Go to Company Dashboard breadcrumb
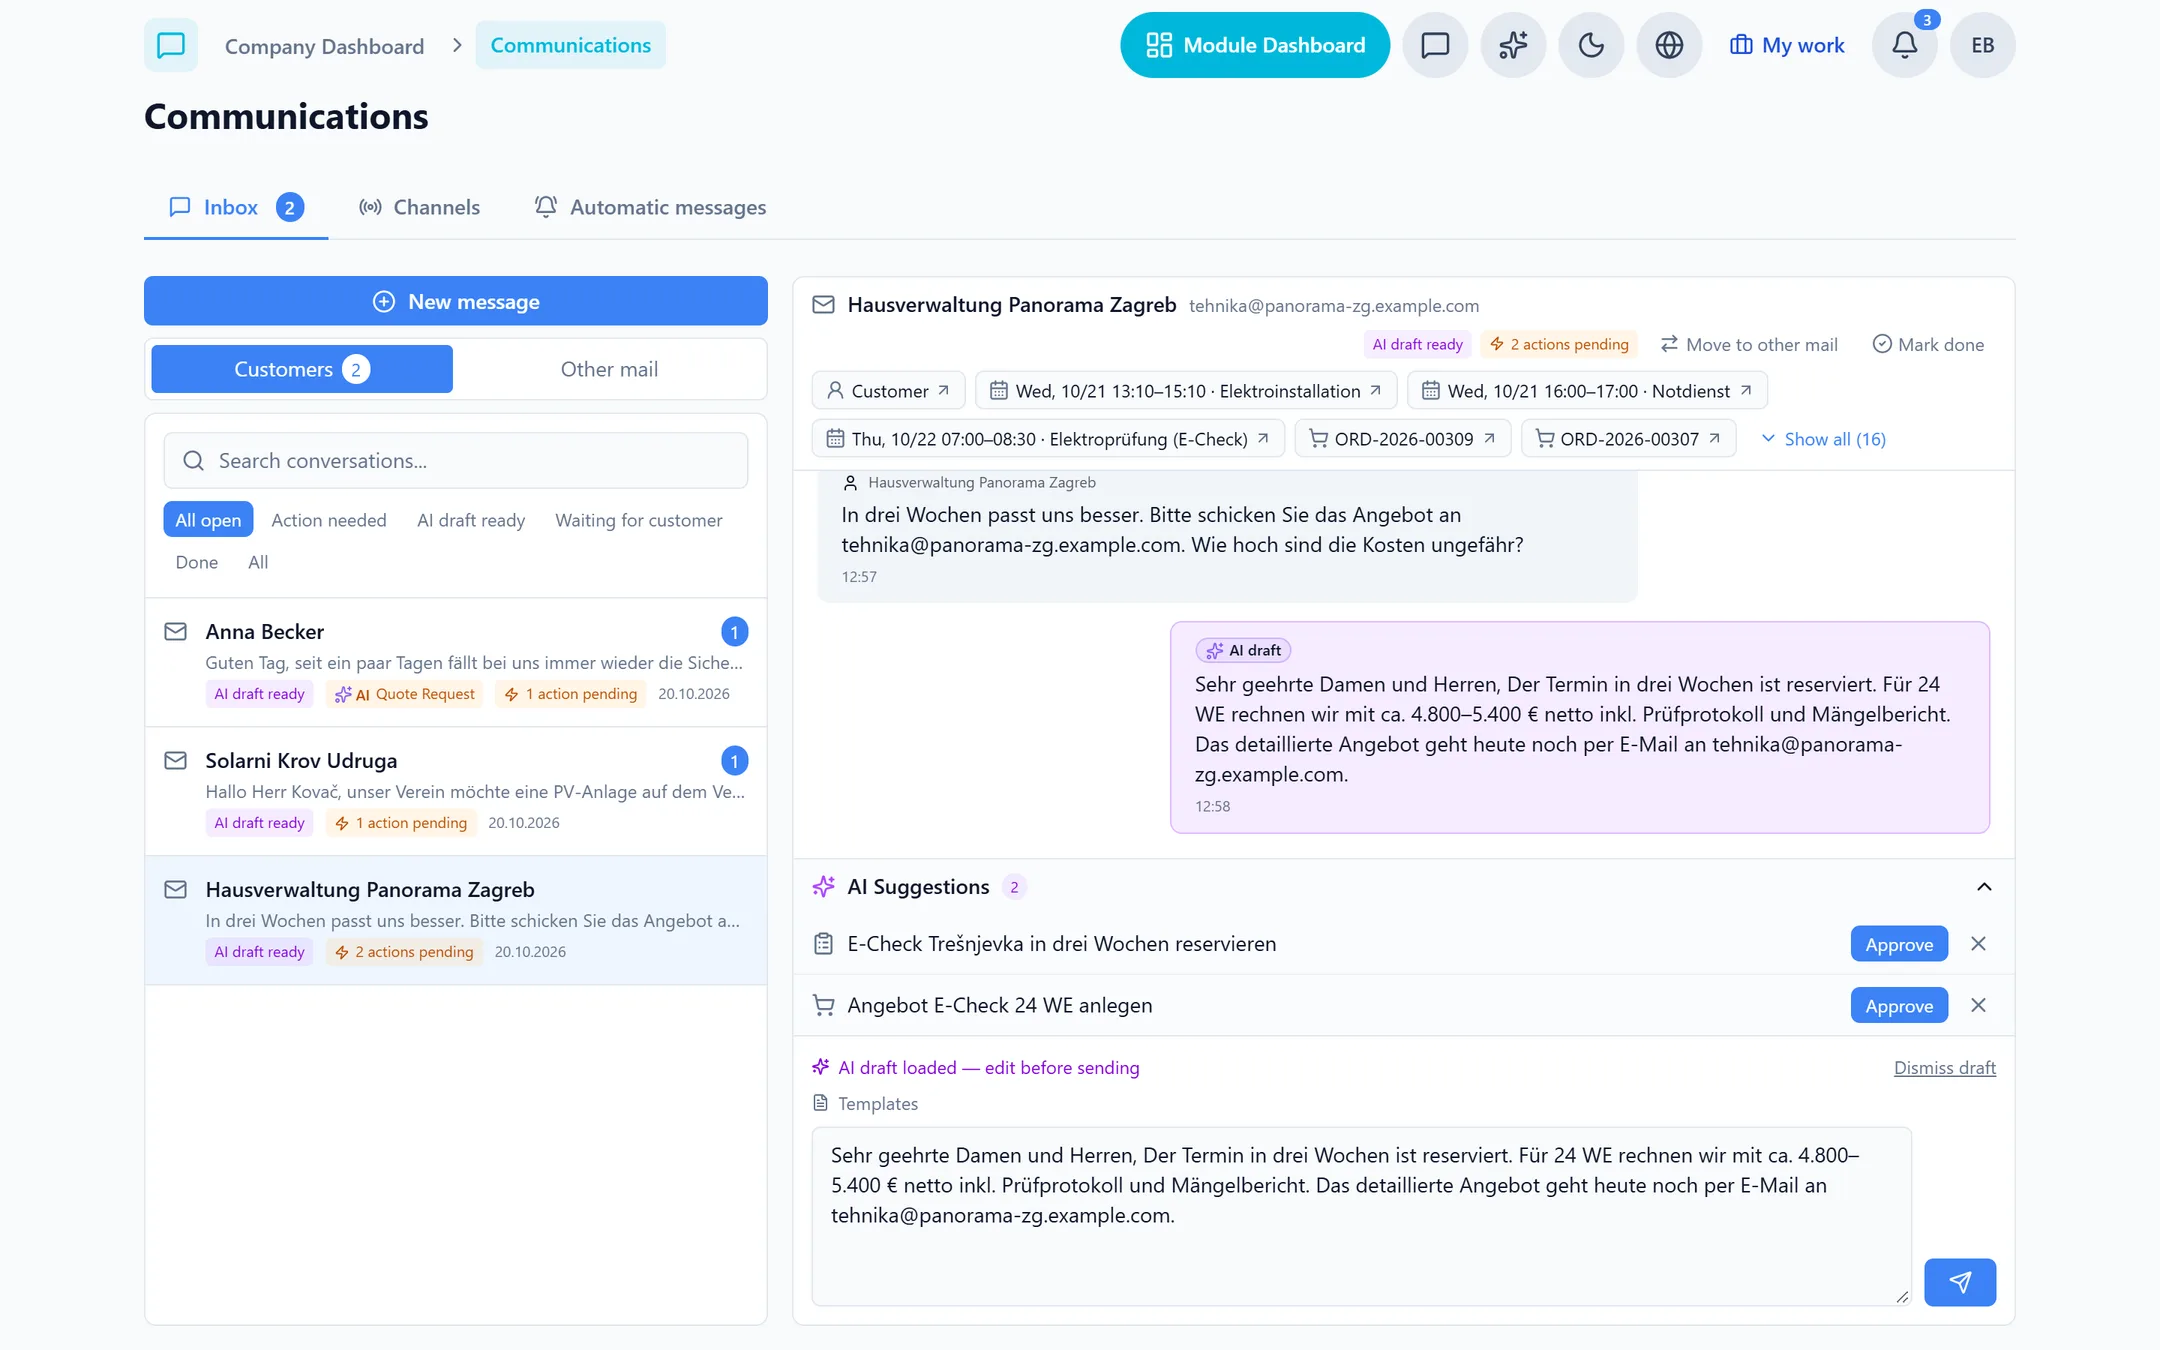2160x1350 pixels. 324,46
